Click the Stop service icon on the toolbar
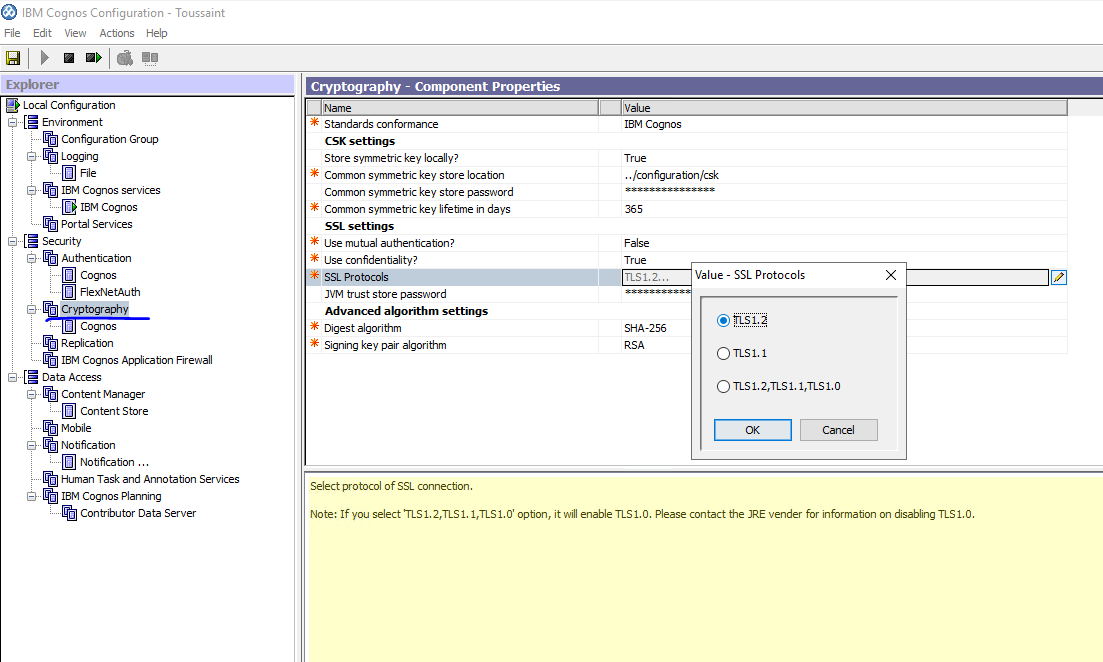This screenshot has width=1103, height=662. (68, 57)
